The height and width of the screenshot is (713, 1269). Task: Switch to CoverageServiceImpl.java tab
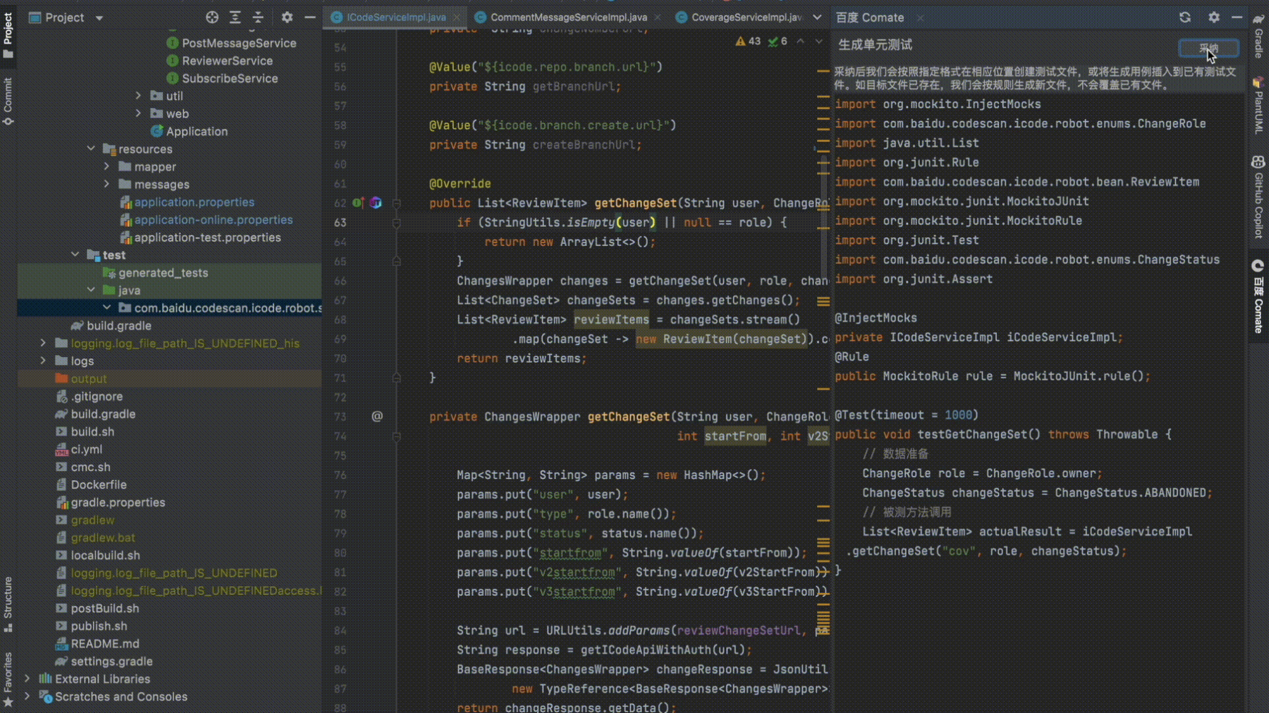tap(746, 18)
